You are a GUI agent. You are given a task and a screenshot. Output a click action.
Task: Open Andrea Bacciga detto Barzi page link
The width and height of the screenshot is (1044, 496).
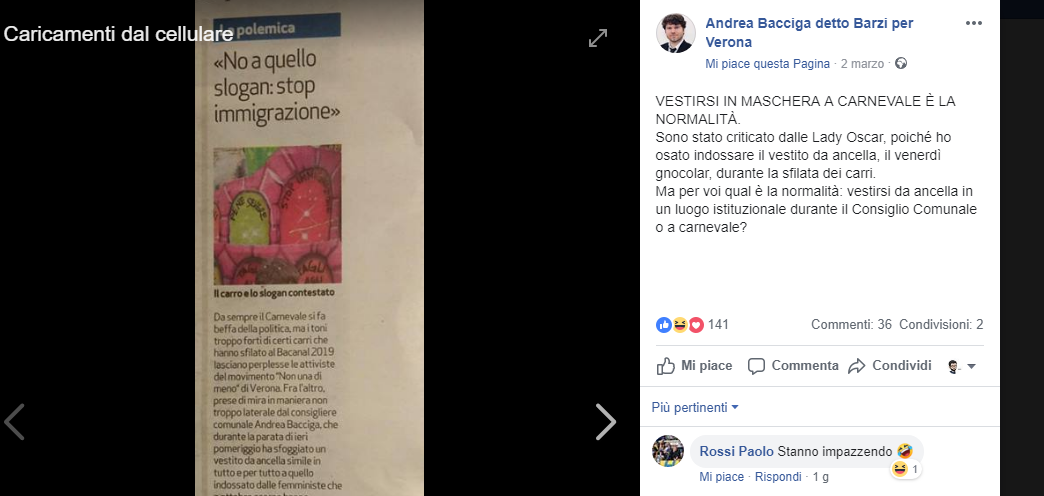tap(809, 33)
